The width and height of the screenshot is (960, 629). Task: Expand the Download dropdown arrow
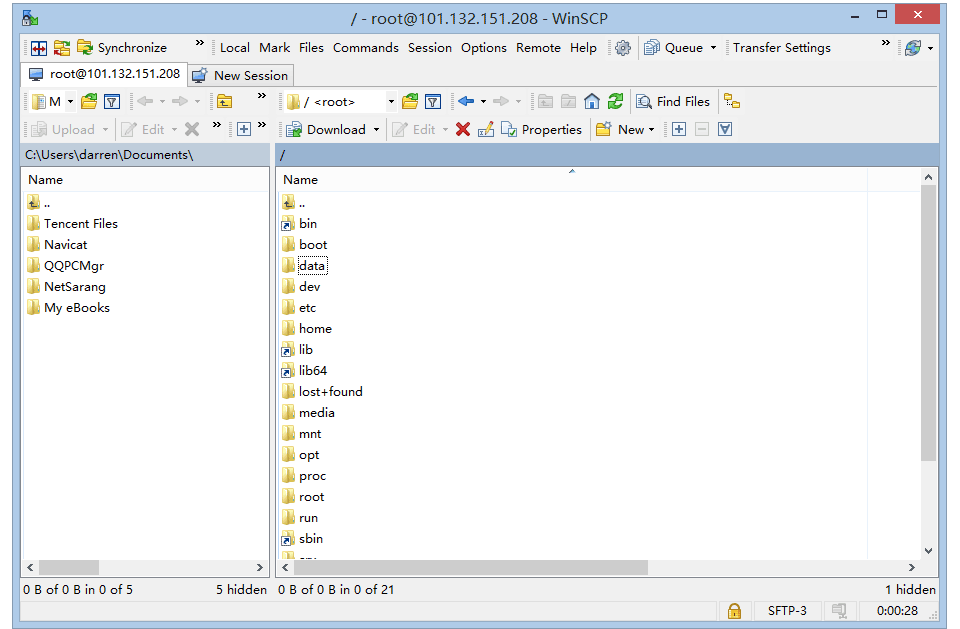pos(376,129)
